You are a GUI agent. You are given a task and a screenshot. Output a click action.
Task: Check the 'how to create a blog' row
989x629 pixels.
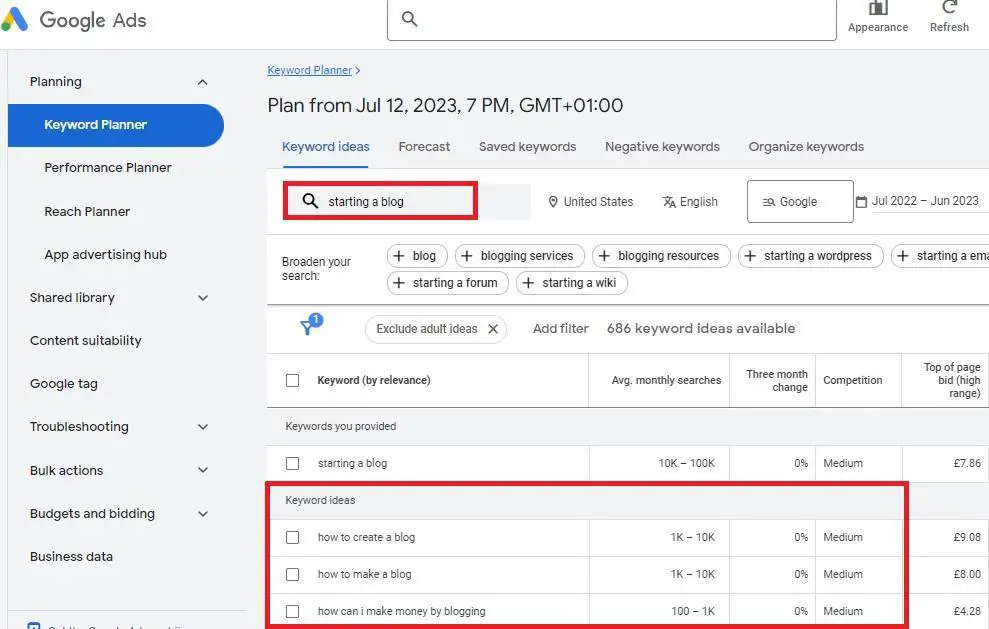coord(292,538)
